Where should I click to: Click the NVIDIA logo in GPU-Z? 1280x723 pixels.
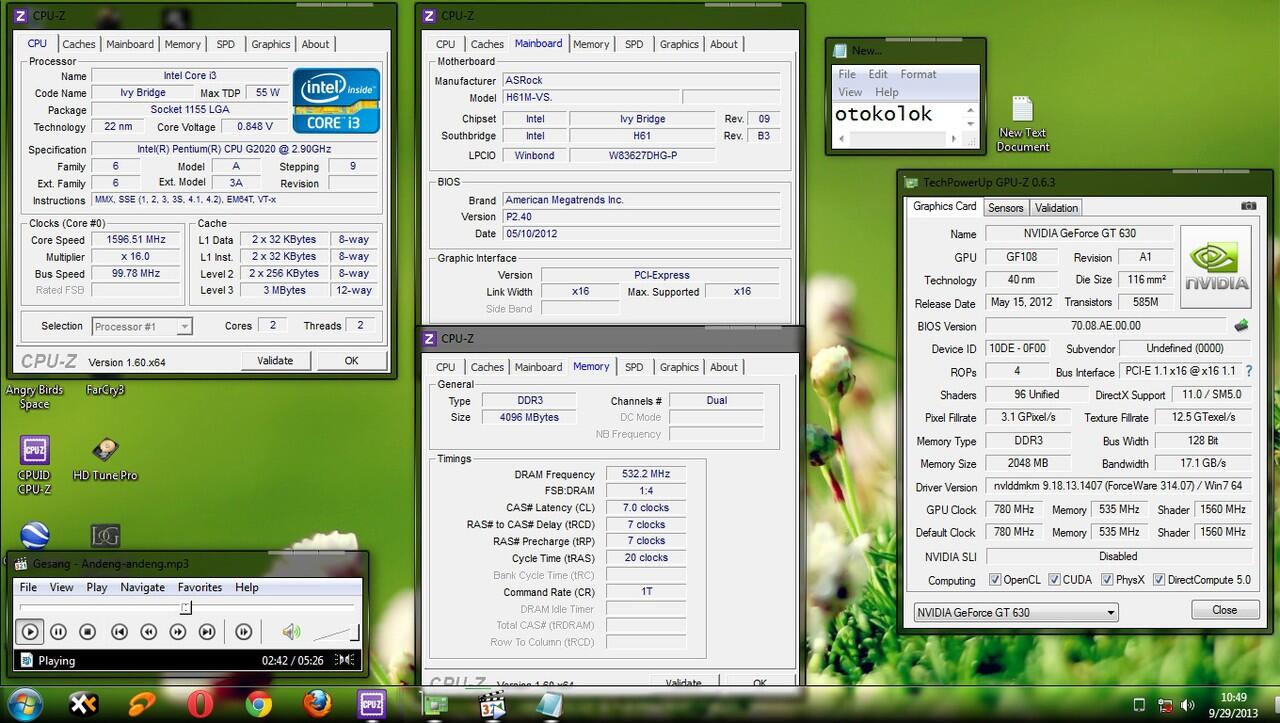point(1216,266)
